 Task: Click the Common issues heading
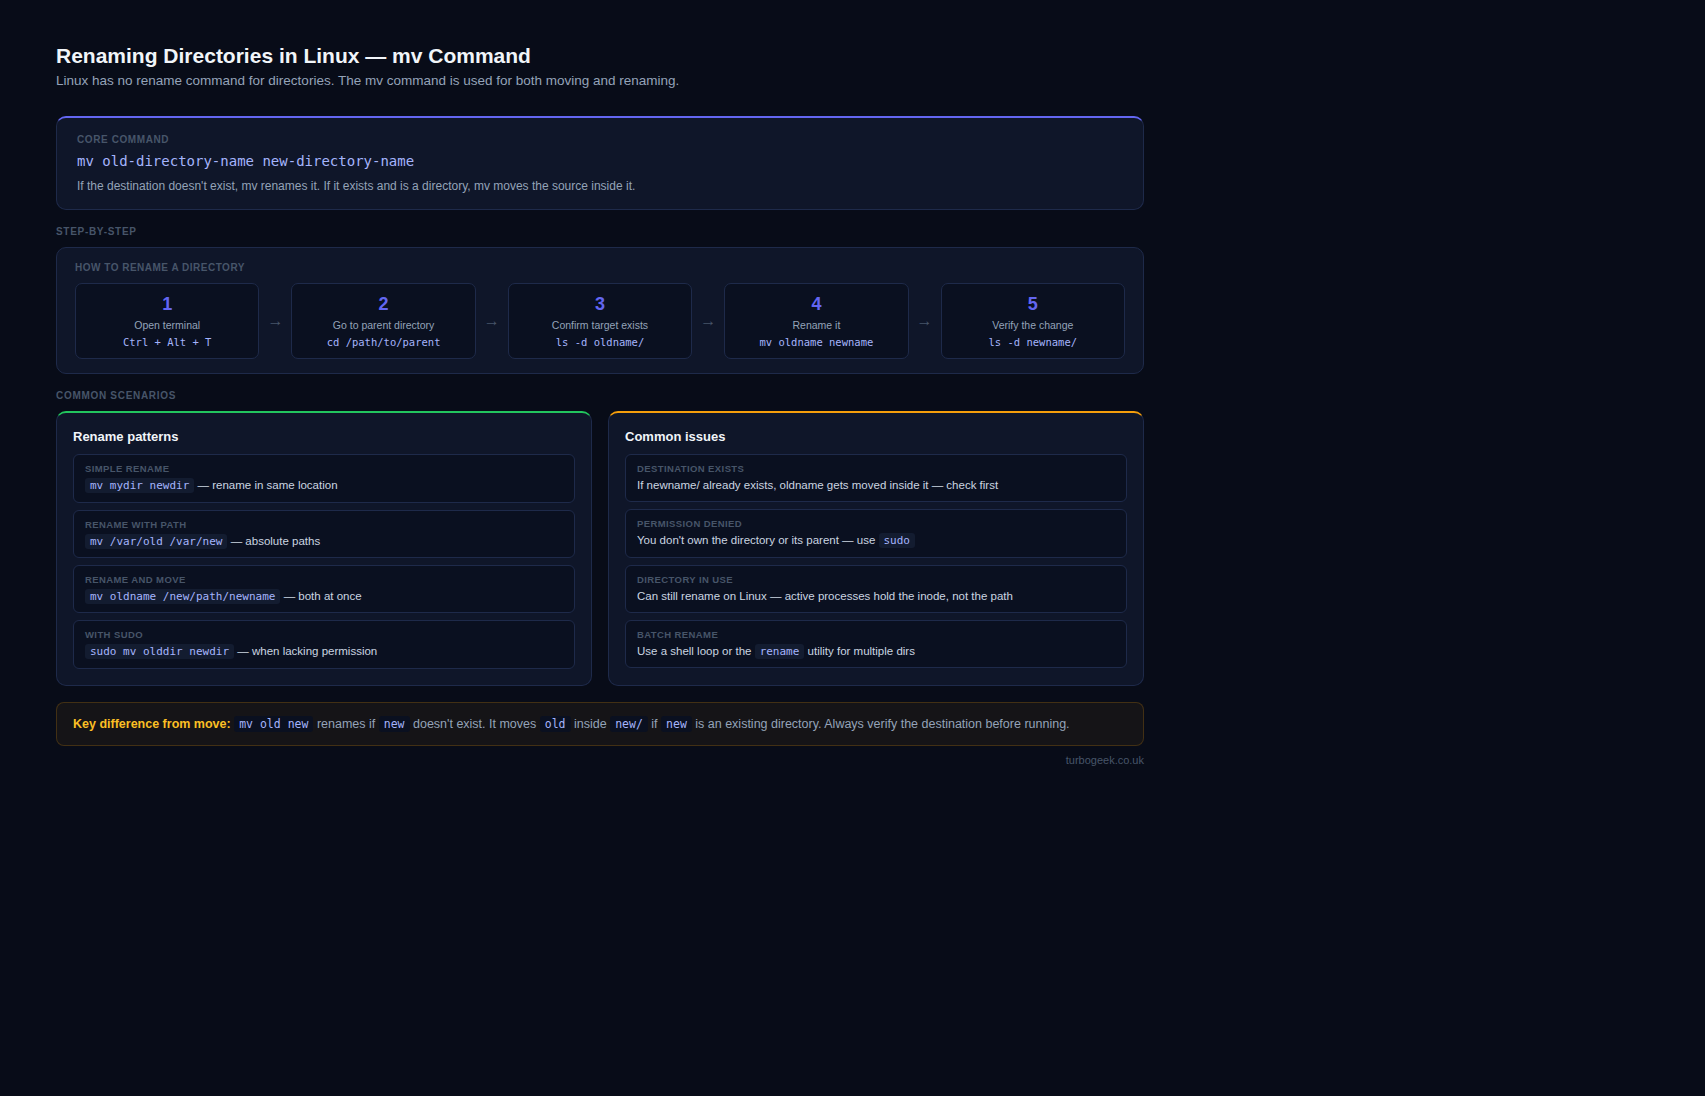click(x=675, y=437)
